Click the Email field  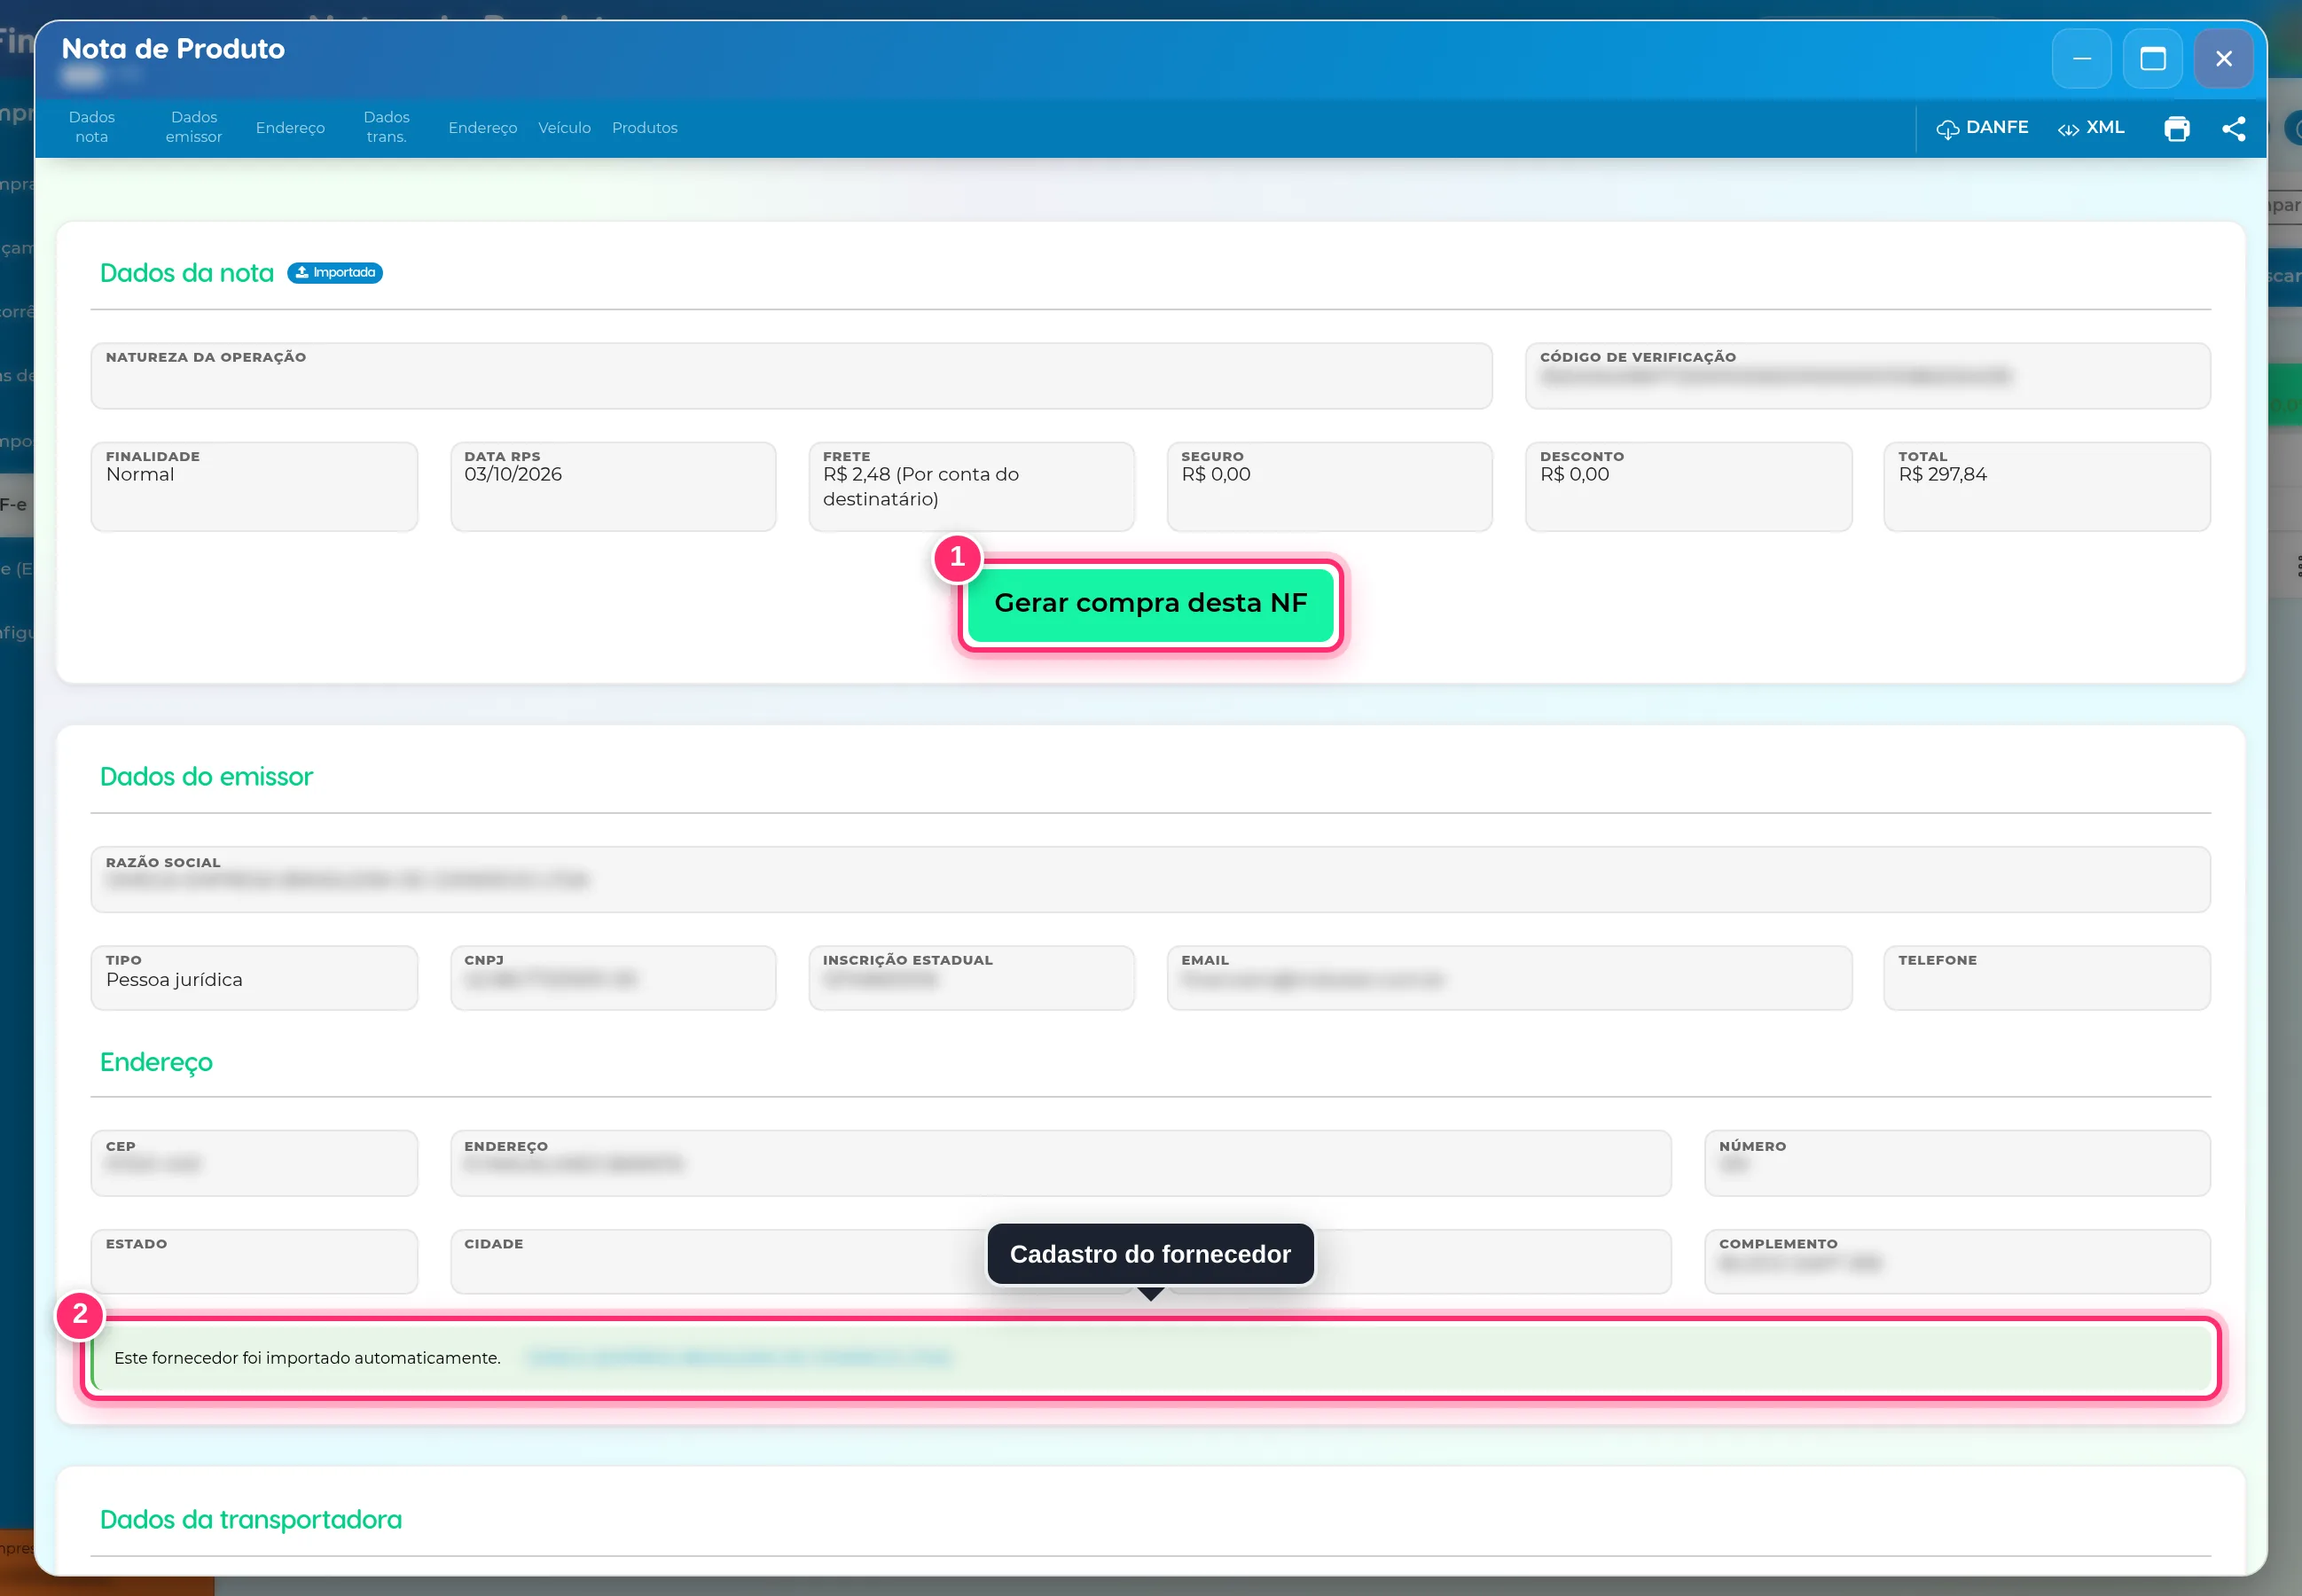coord(1509,978)
